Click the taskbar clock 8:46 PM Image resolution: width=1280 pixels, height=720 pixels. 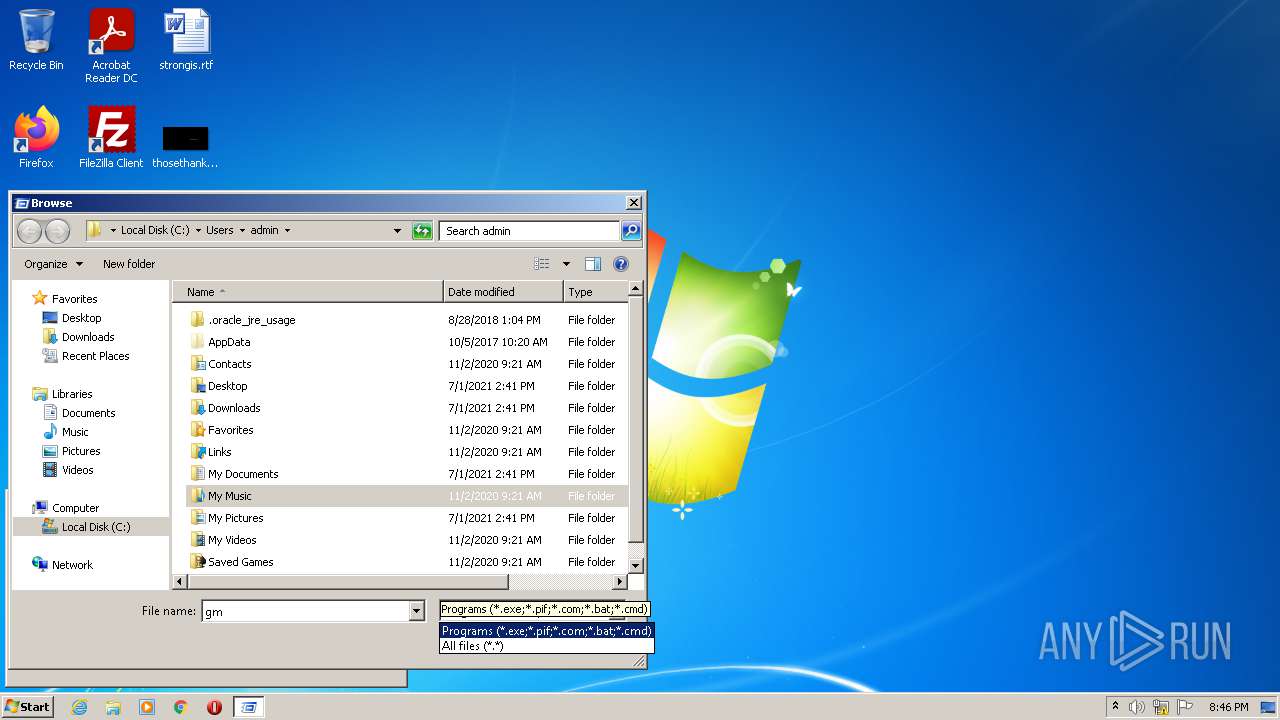coord(1228,707)
